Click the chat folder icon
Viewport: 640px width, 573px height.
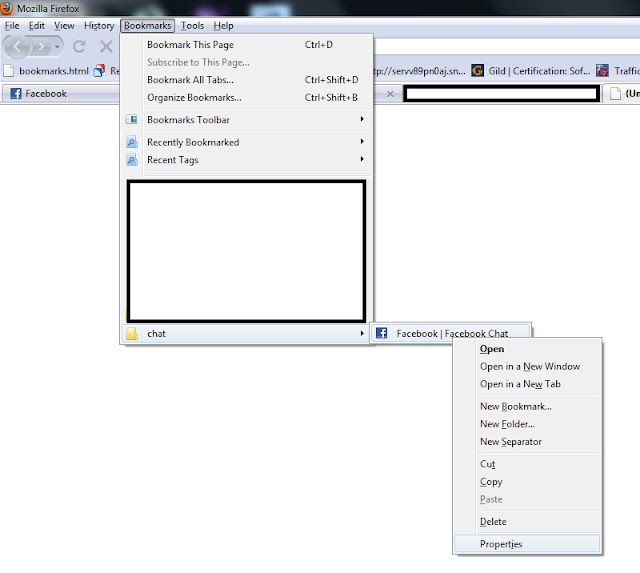(x=132, y=333)
